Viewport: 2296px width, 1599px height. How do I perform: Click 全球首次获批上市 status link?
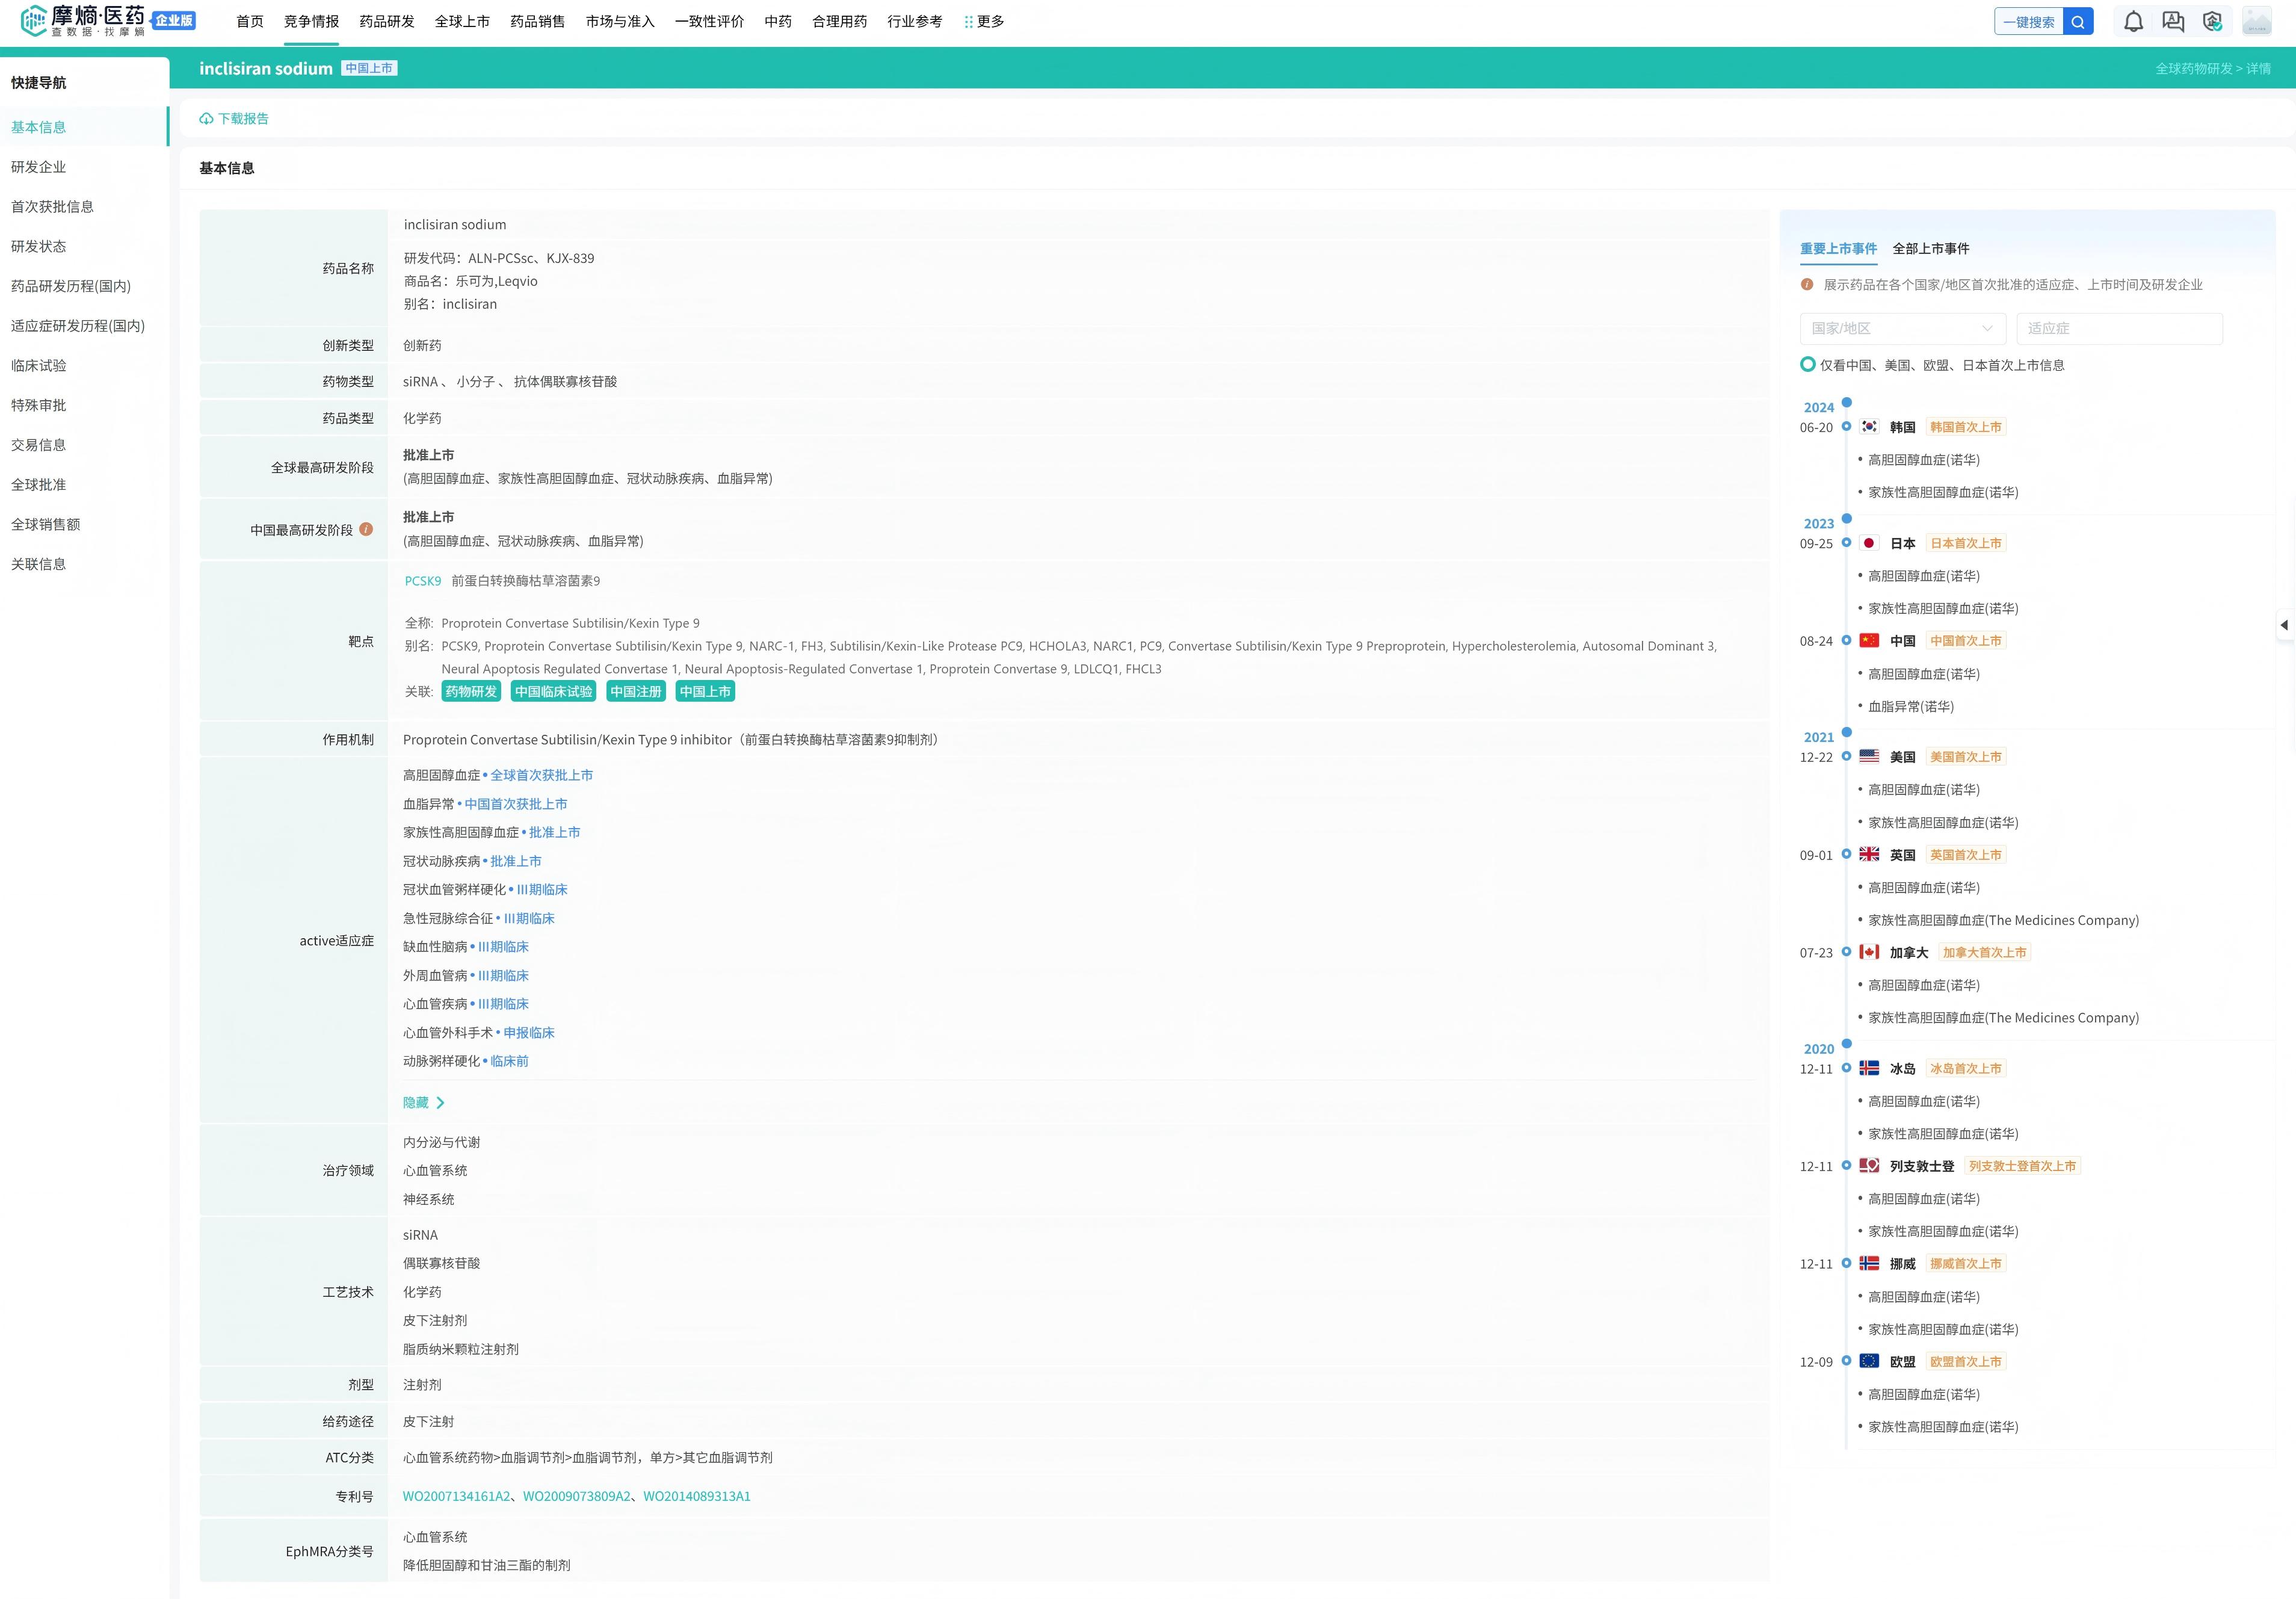(542, 776)
